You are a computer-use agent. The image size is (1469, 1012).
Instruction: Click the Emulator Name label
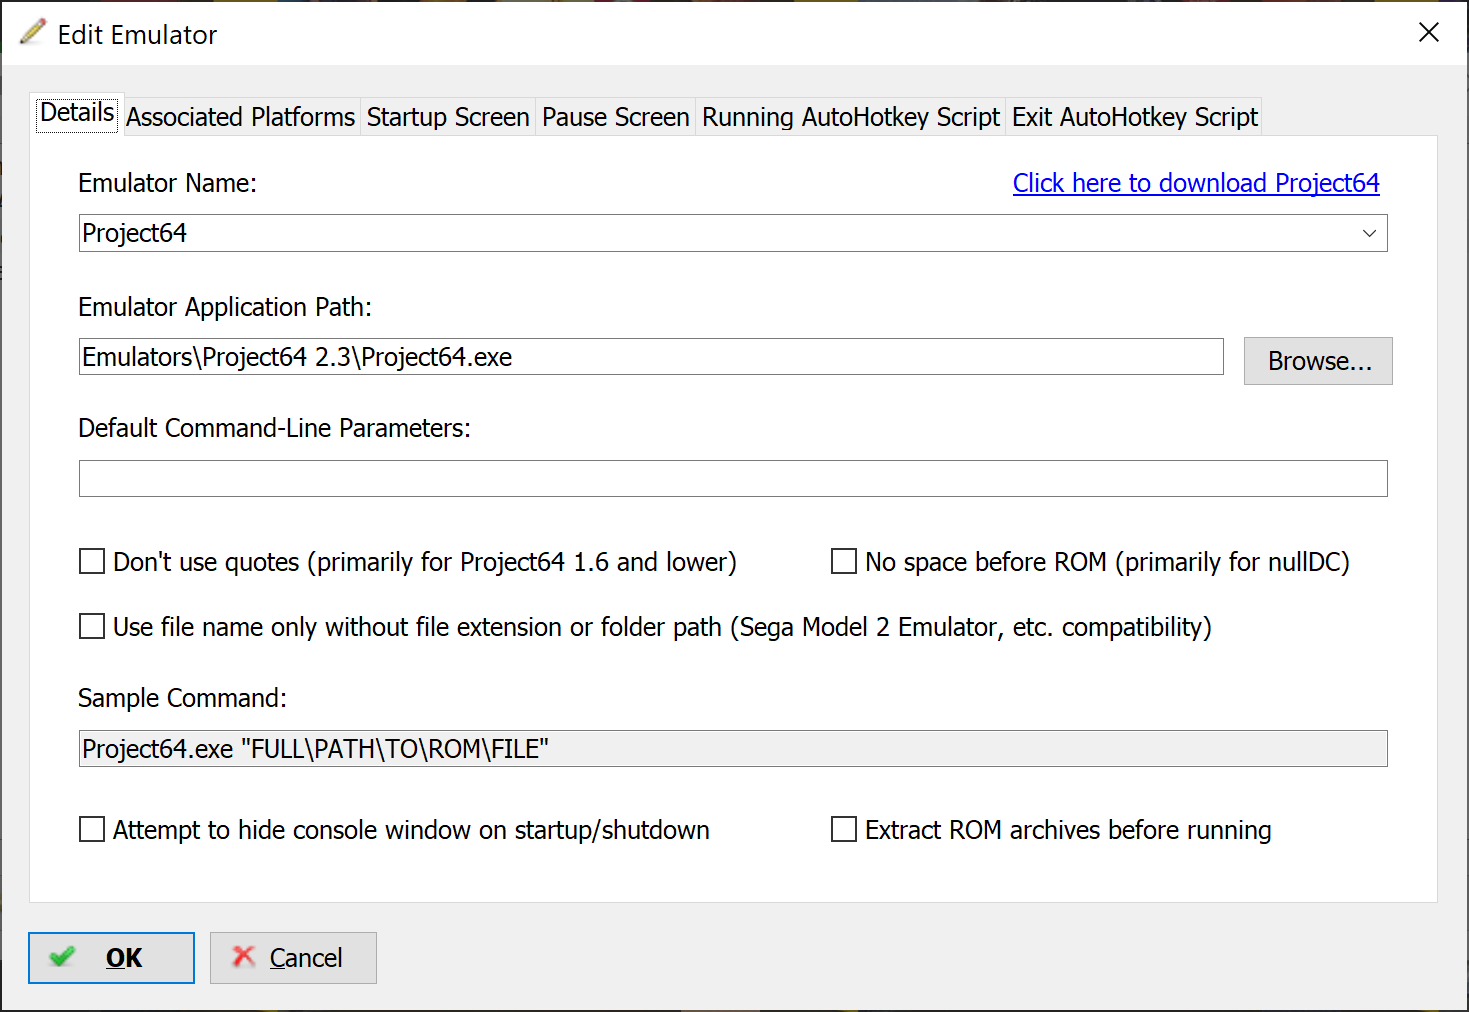167,183
